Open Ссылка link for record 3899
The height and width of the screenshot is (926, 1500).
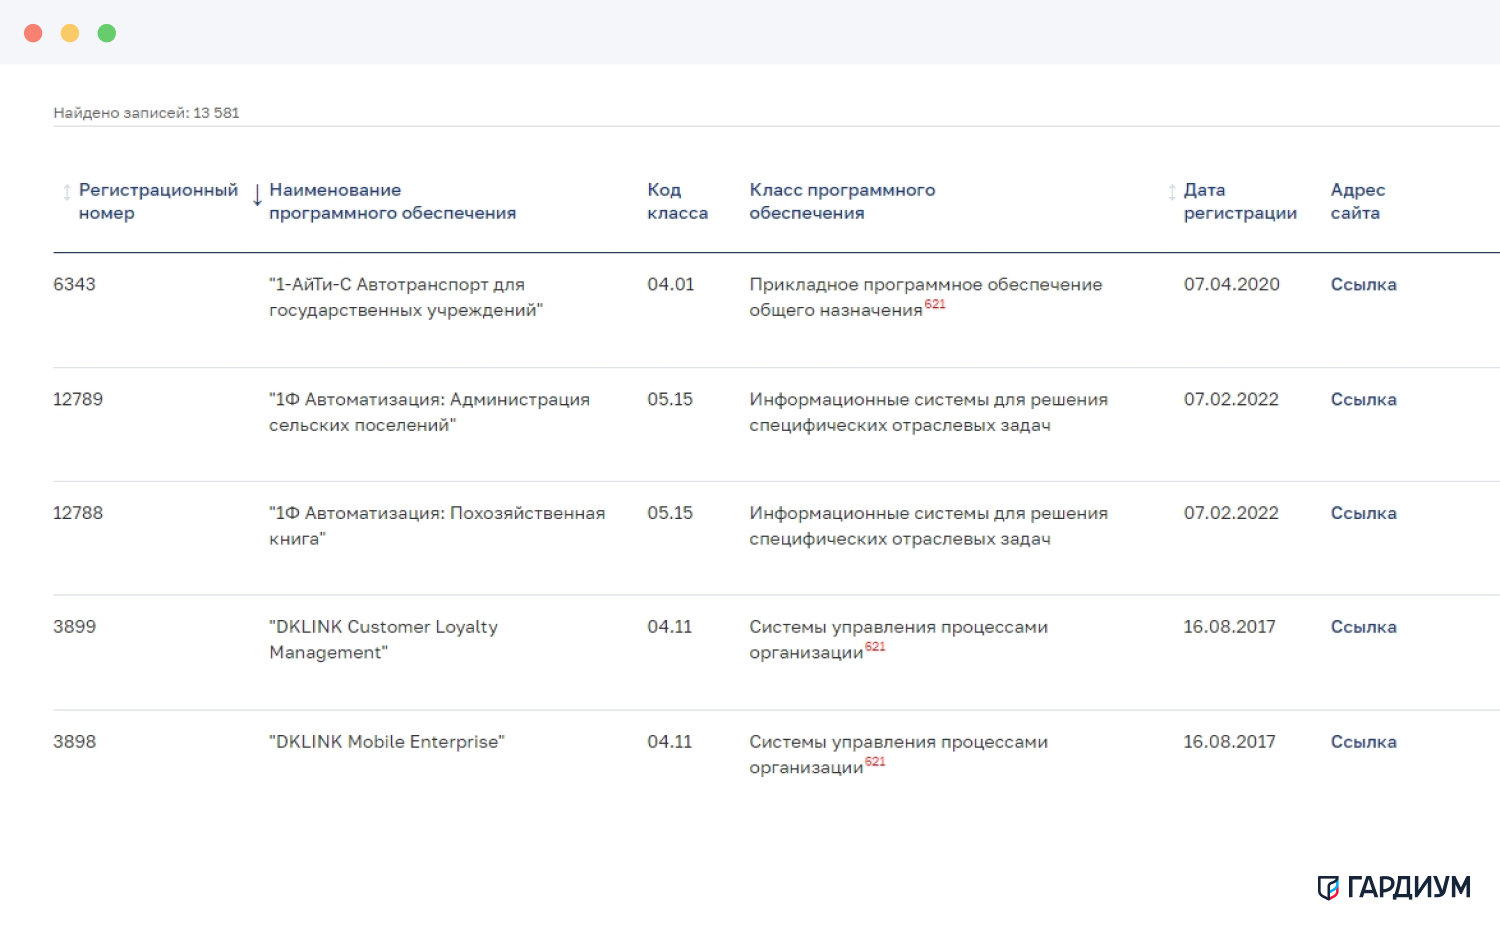(x=1363, y=628)
